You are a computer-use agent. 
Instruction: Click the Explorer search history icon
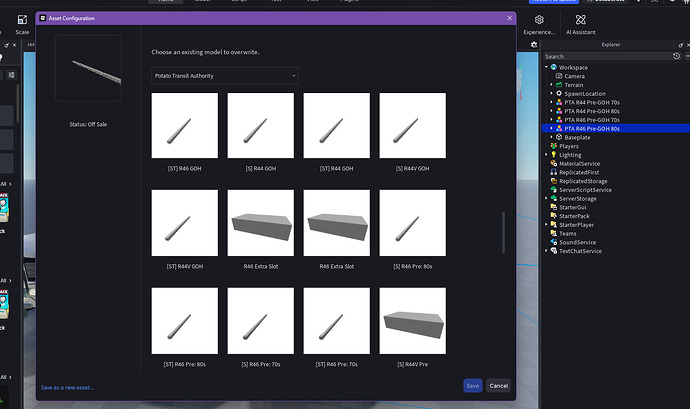(x=676, y=56)
